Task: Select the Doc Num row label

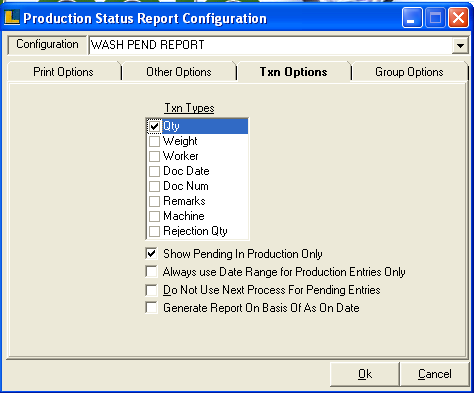Action: click(x=186, y=186)
